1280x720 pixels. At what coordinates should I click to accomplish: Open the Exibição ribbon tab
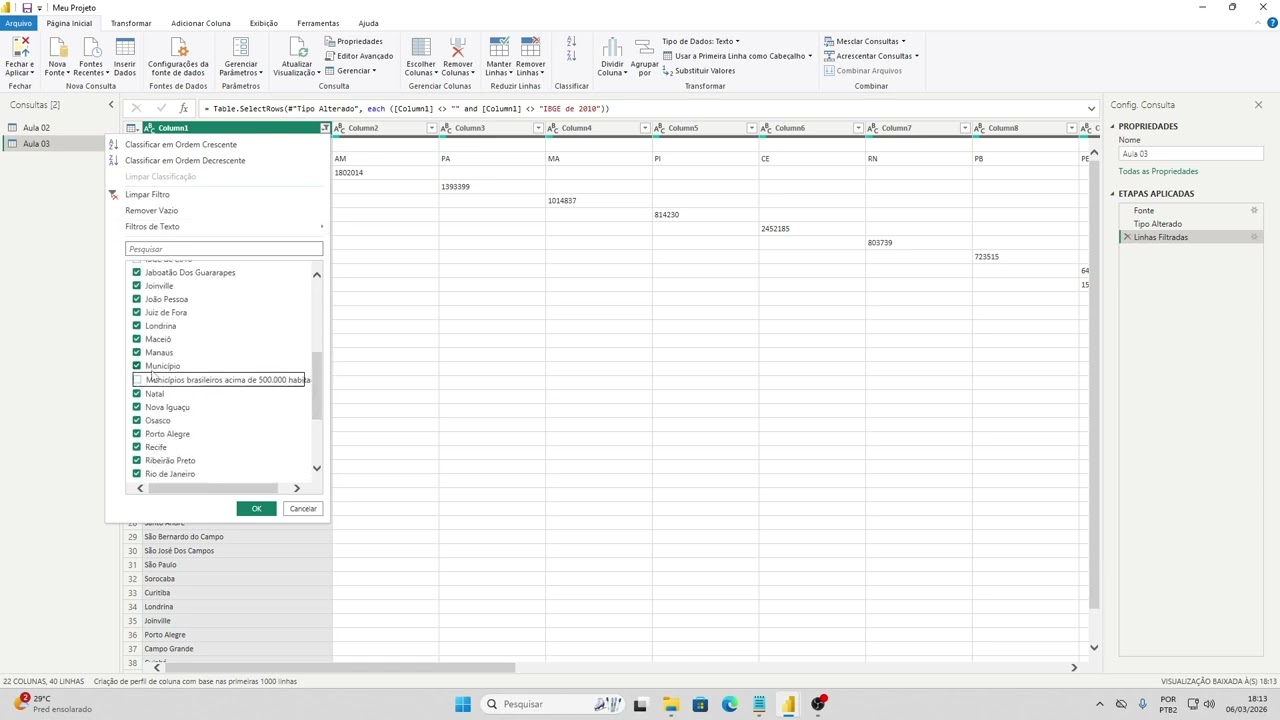point(264,23)
